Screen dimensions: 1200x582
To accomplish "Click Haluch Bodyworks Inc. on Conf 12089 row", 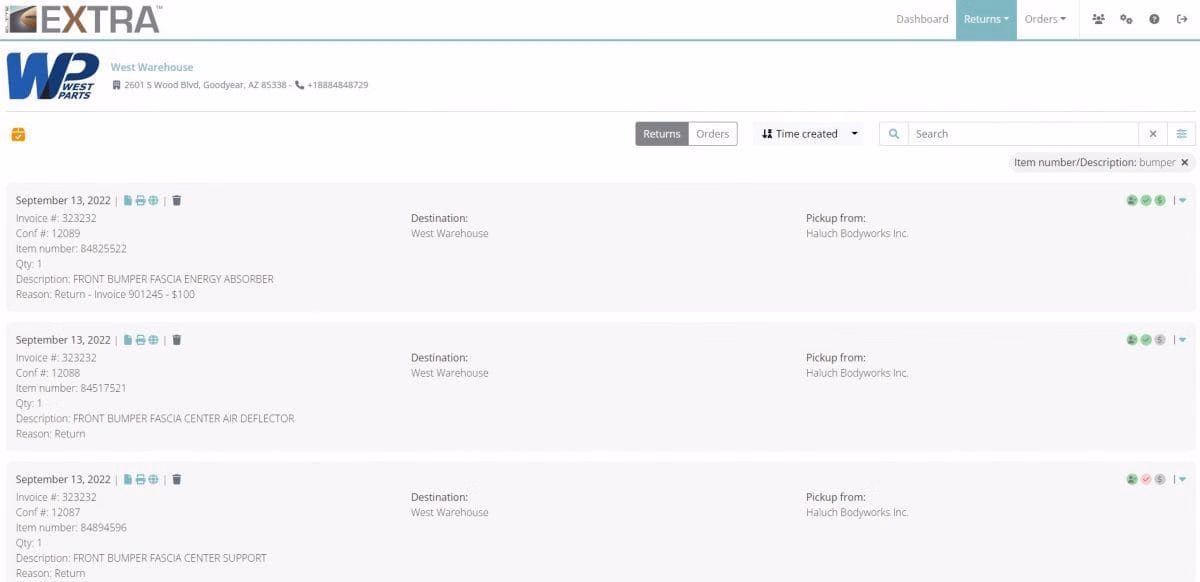I will point(857,233).
